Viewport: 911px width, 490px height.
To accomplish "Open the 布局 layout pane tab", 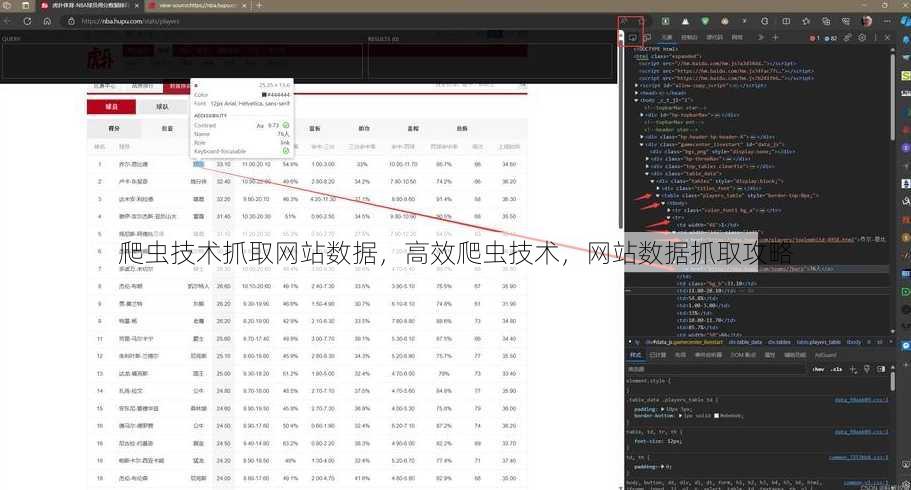I will coord(680,355).
